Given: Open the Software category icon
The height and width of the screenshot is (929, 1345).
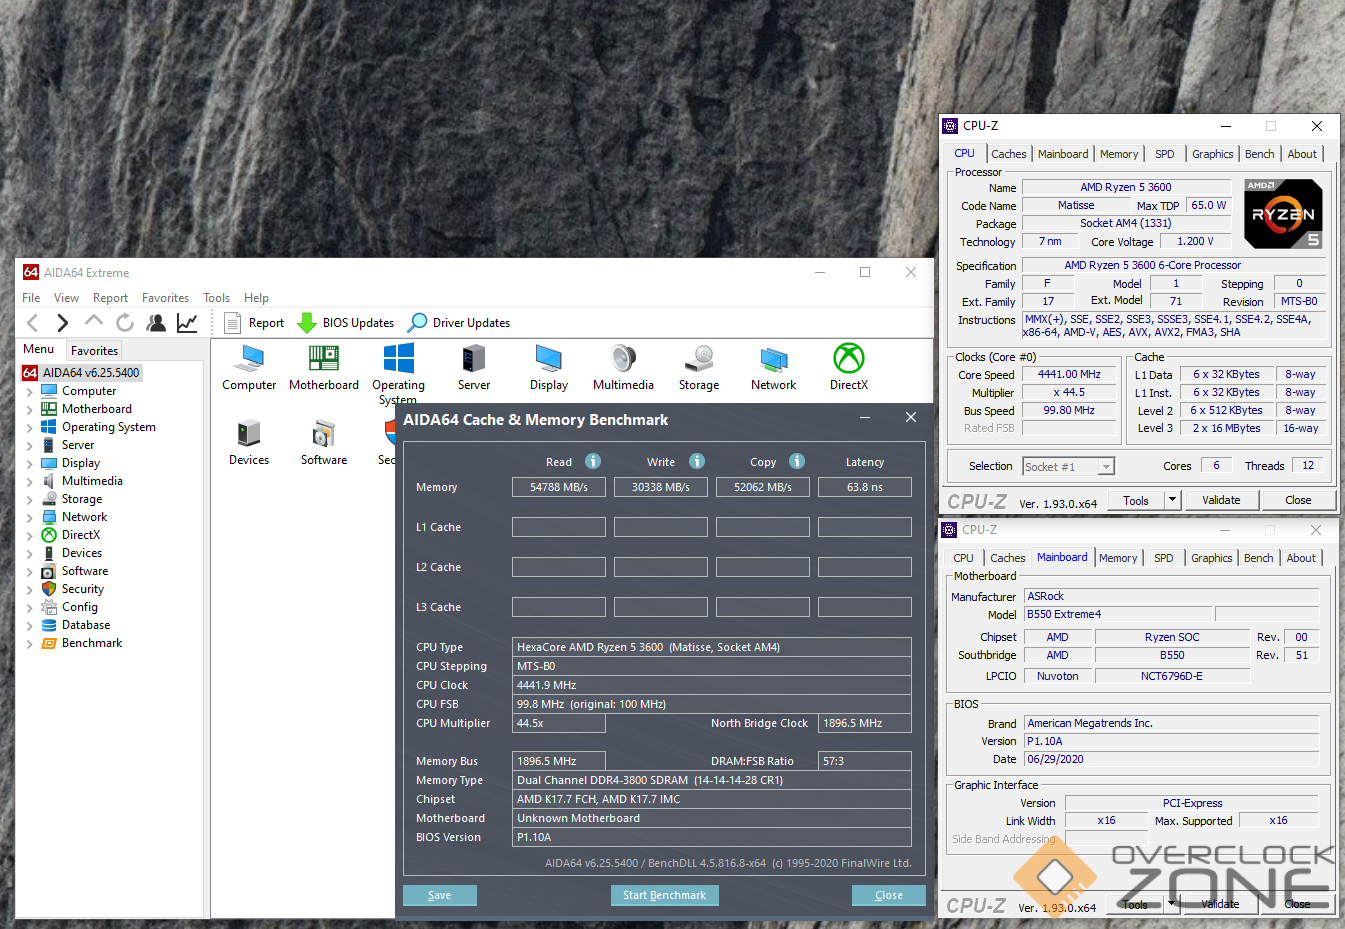Looking at the screenshot, I should coord(324,443).
